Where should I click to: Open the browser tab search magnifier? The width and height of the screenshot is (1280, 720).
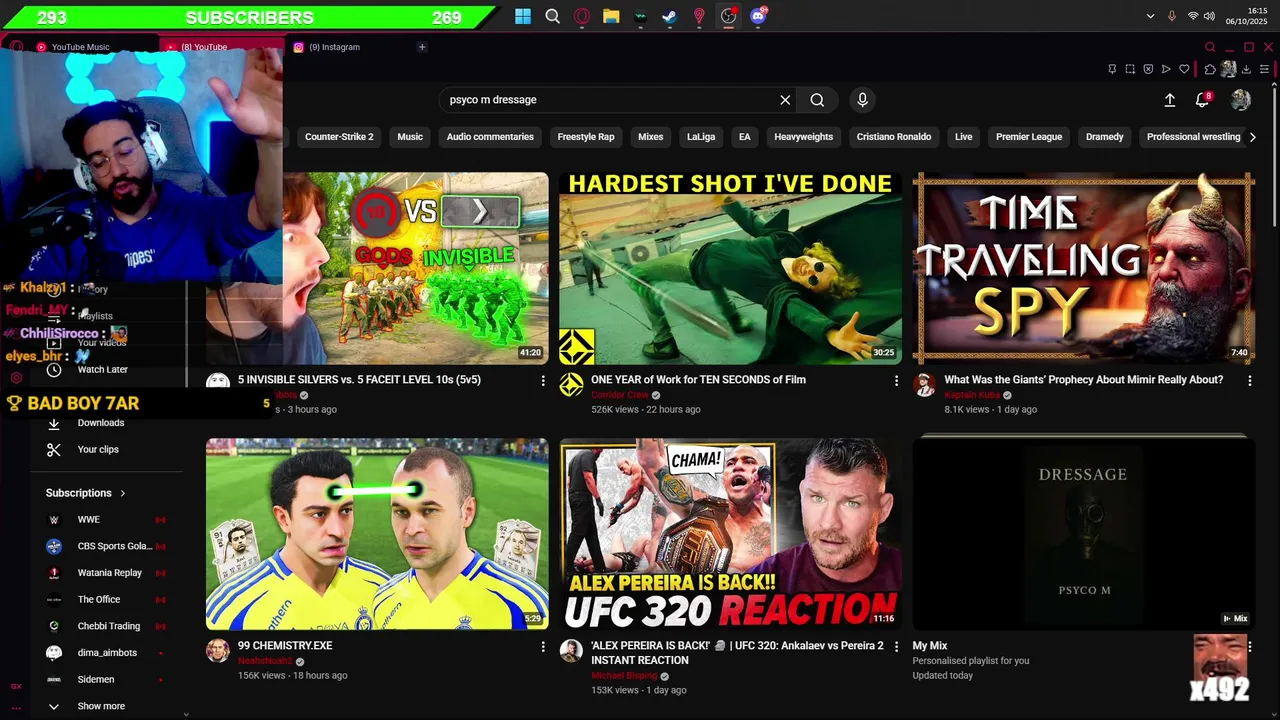[x=1210, y=47]
